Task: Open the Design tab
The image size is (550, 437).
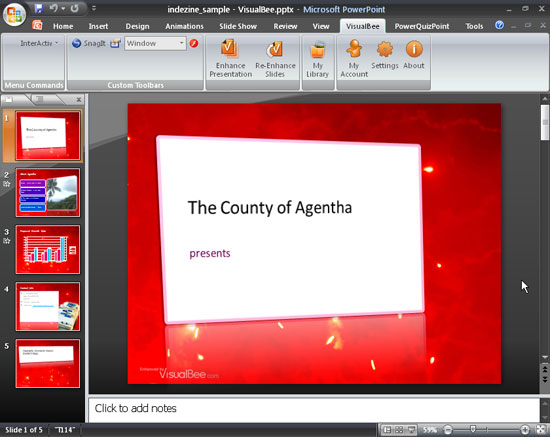Action: coord(138,26)
